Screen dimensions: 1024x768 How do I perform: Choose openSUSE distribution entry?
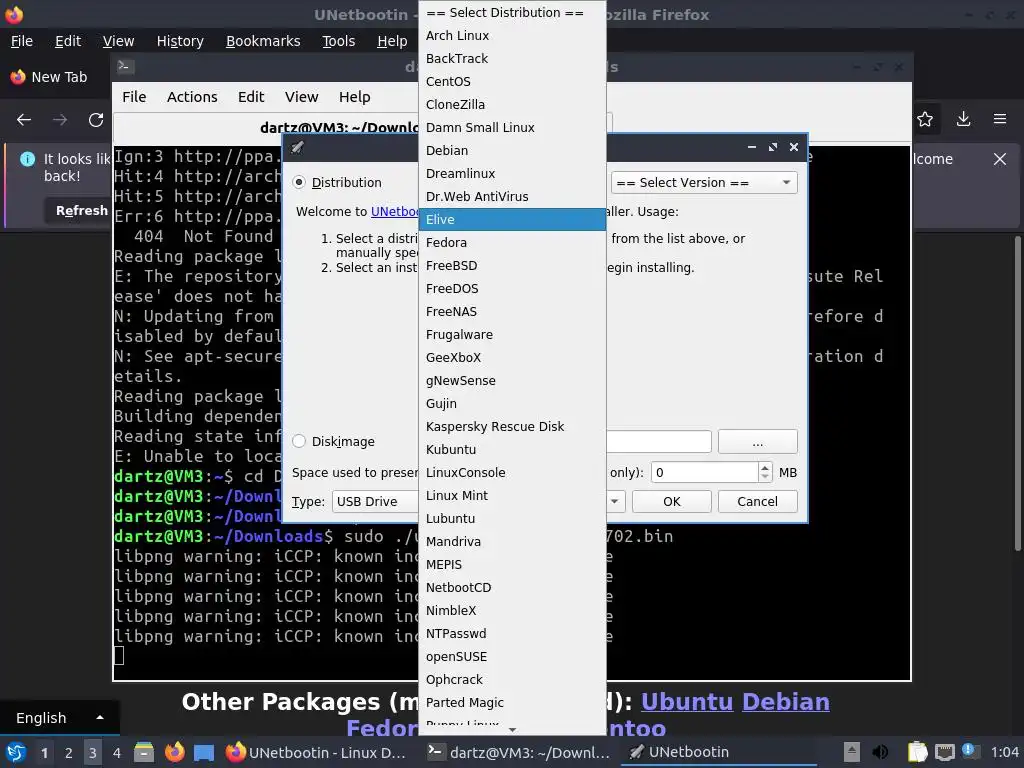click(512, 656)
